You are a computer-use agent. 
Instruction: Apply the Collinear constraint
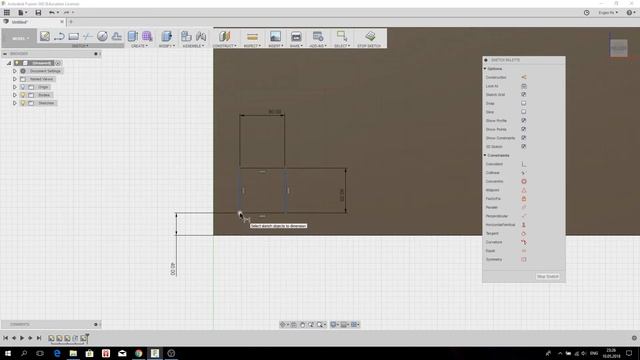pos(524,173)
